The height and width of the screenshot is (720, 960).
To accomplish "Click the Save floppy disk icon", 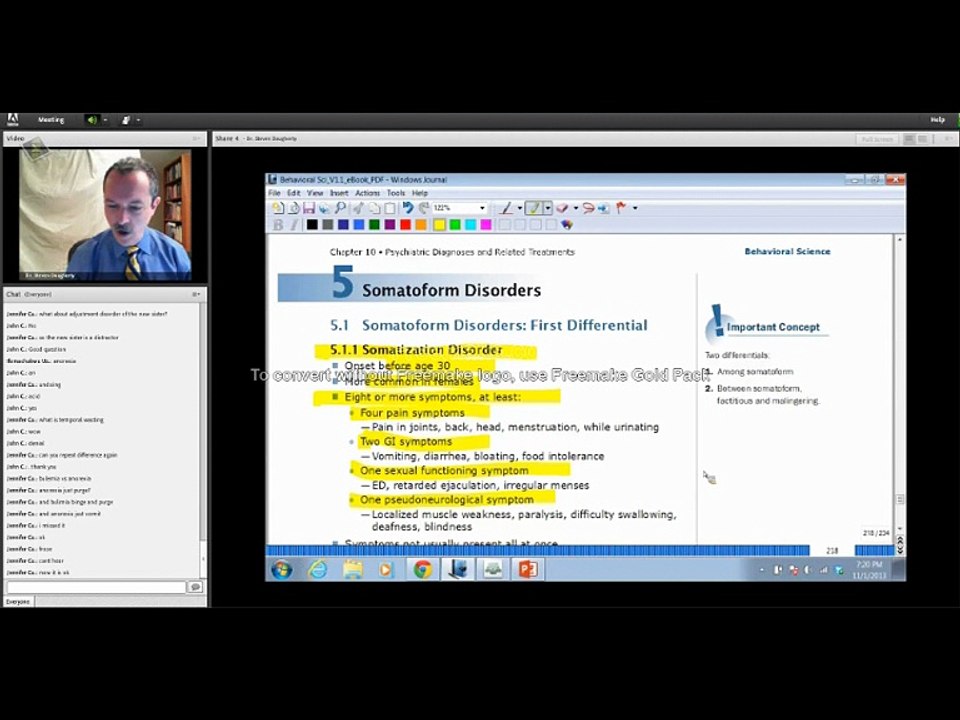I will [309, 208].
